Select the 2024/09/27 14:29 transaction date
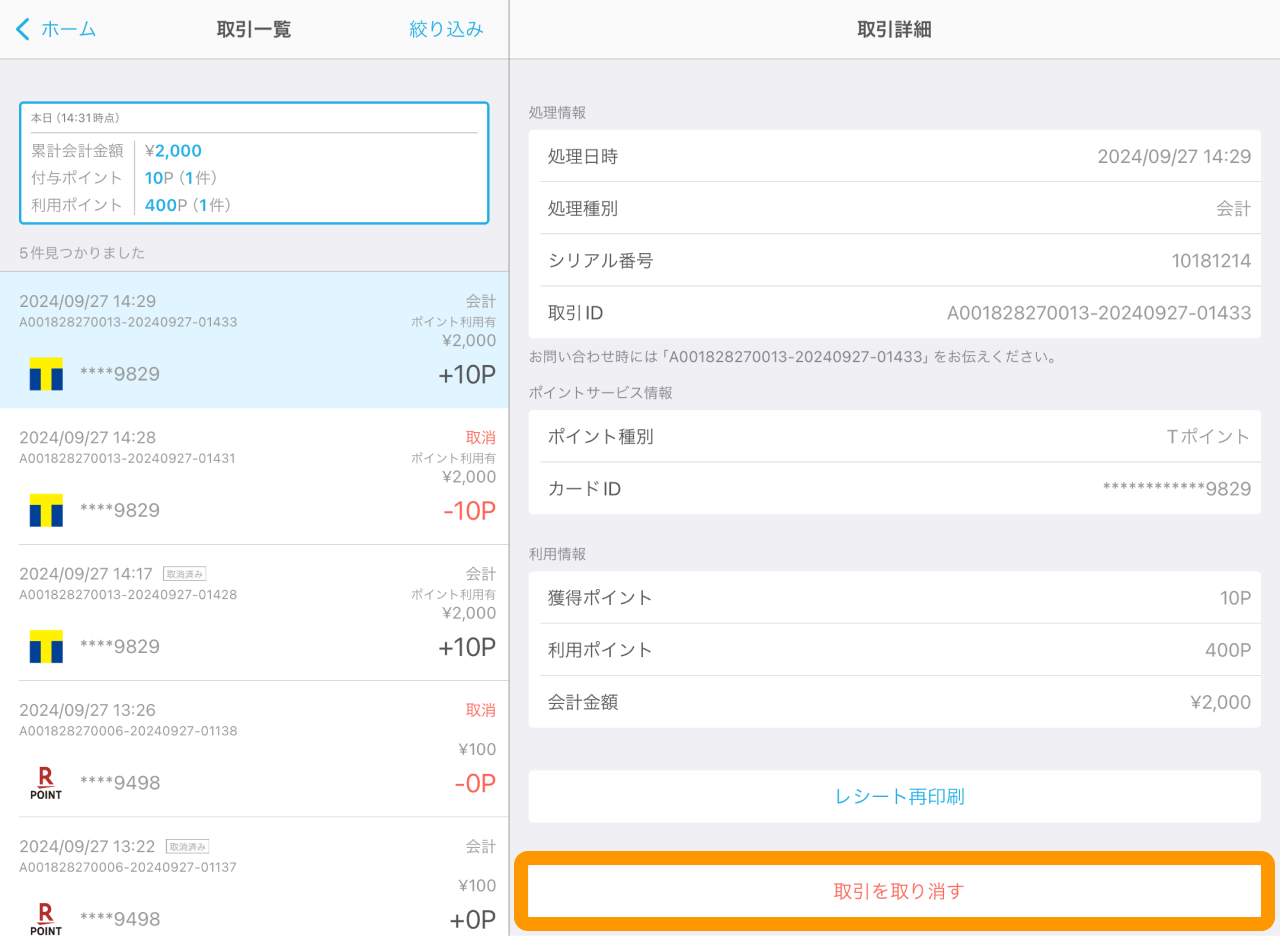Image resolution: width=1280 pixels, height=936 pixels. [x=88, y=301]
